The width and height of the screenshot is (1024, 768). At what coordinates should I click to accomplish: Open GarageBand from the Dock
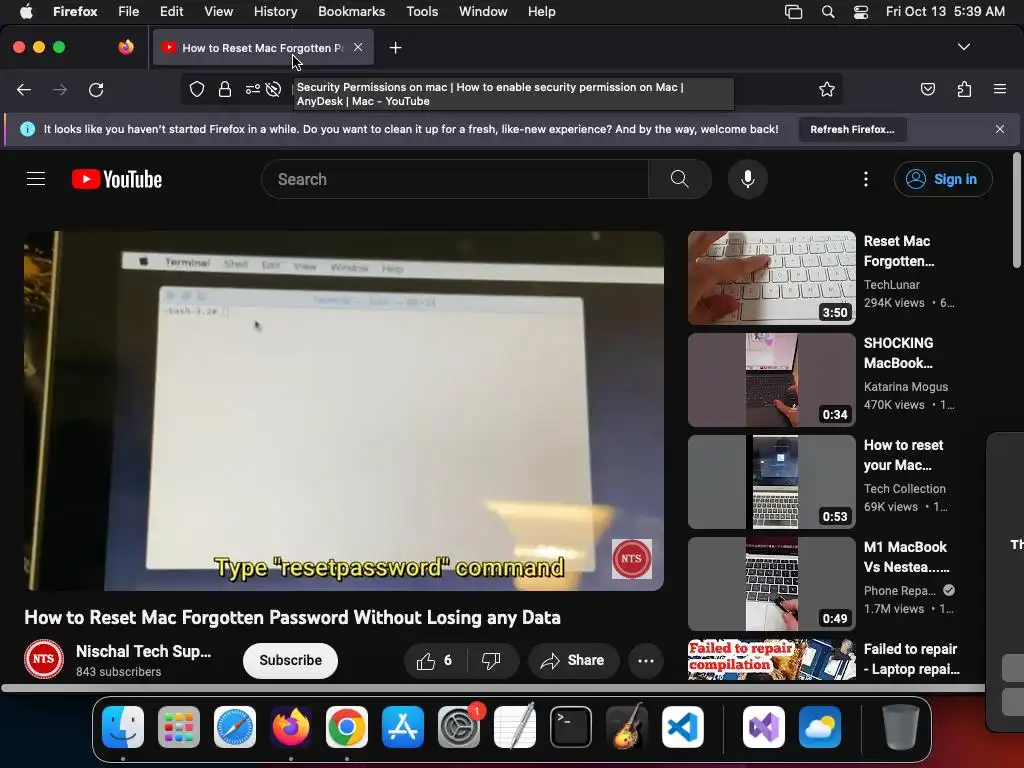tap(627, 726)
